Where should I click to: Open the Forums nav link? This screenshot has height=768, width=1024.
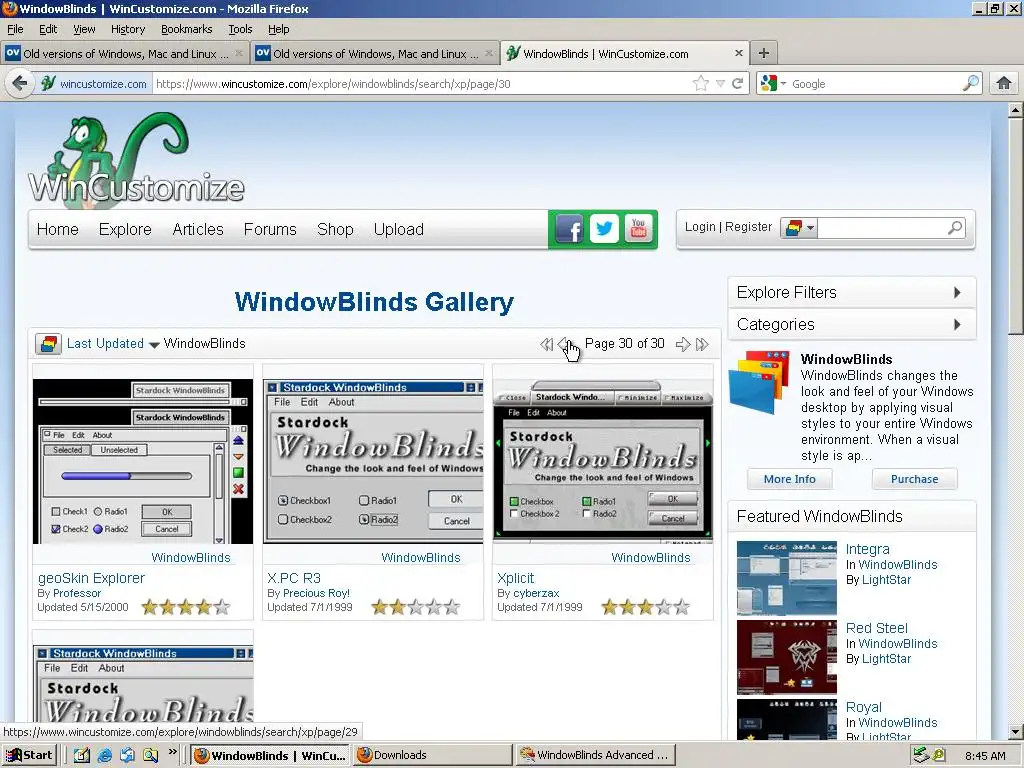[270, 229]
